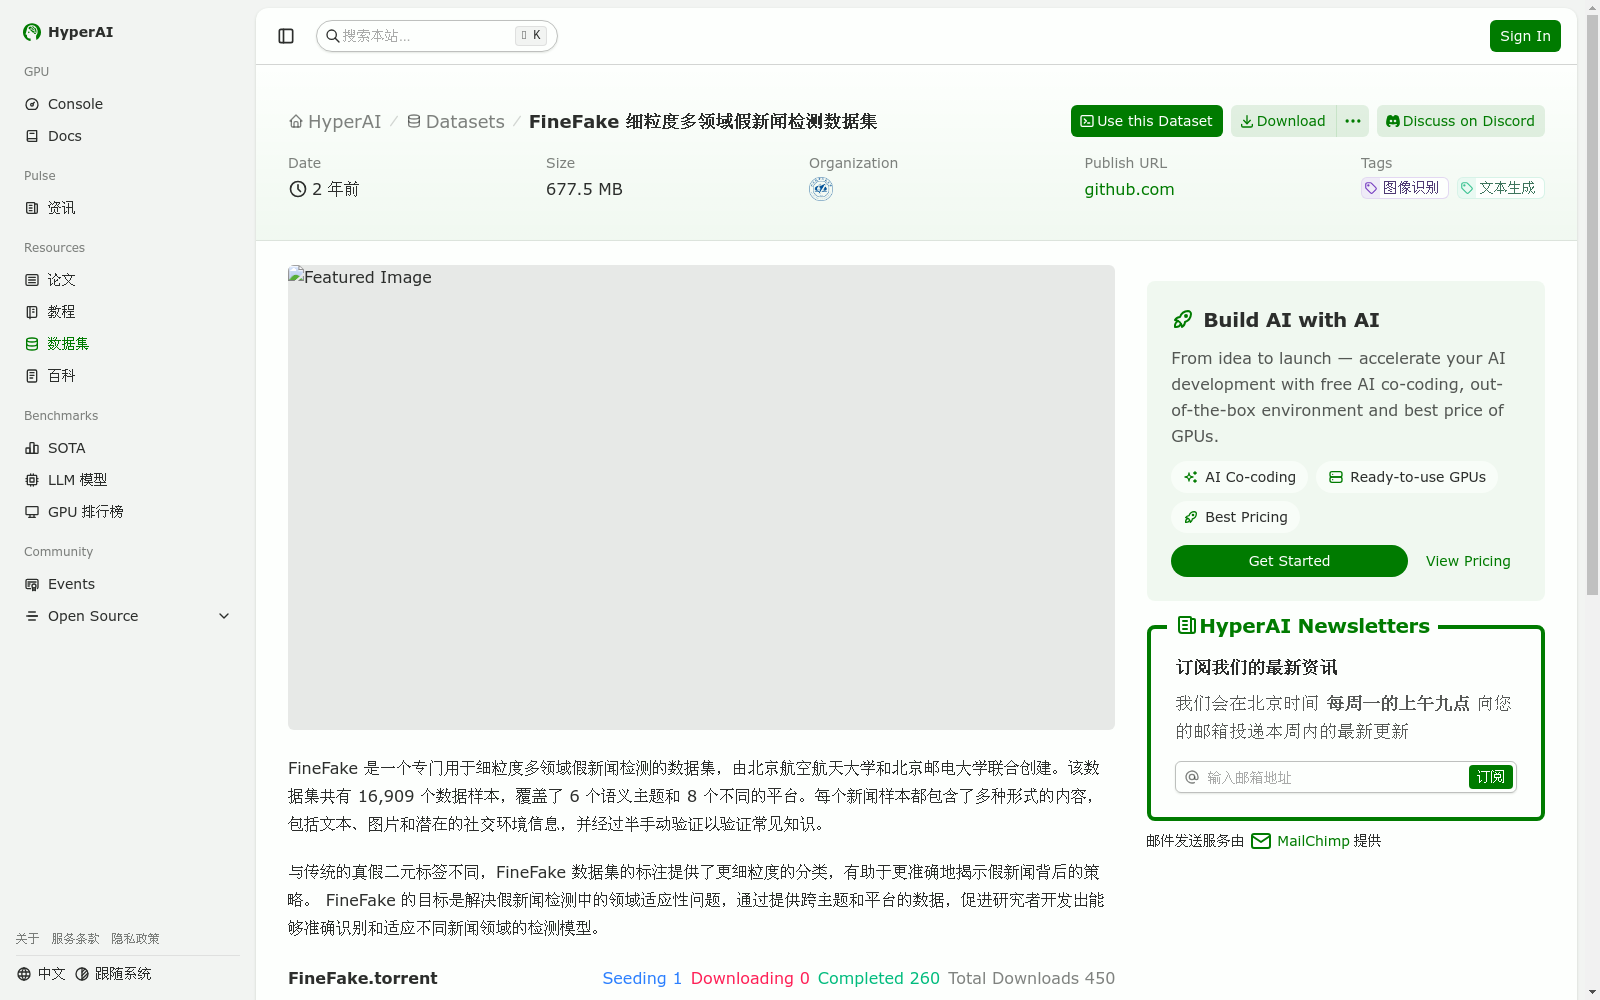1600x1000 pixels.
Task: Click the organization avatar icon
Action: [821, 189]
